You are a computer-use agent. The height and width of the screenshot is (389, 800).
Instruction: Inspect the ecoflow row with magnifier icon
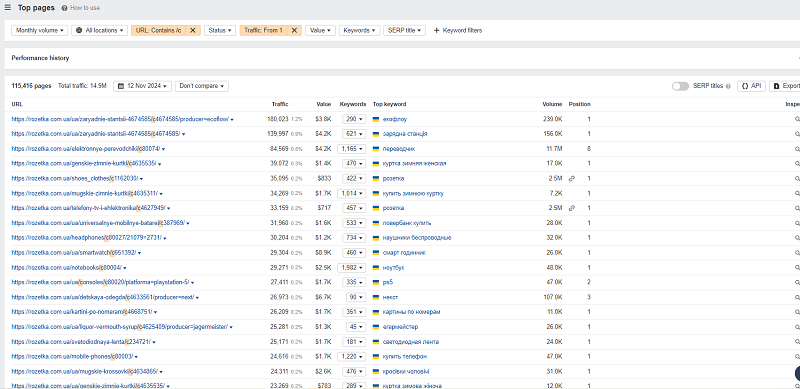[x=797, y=119]
